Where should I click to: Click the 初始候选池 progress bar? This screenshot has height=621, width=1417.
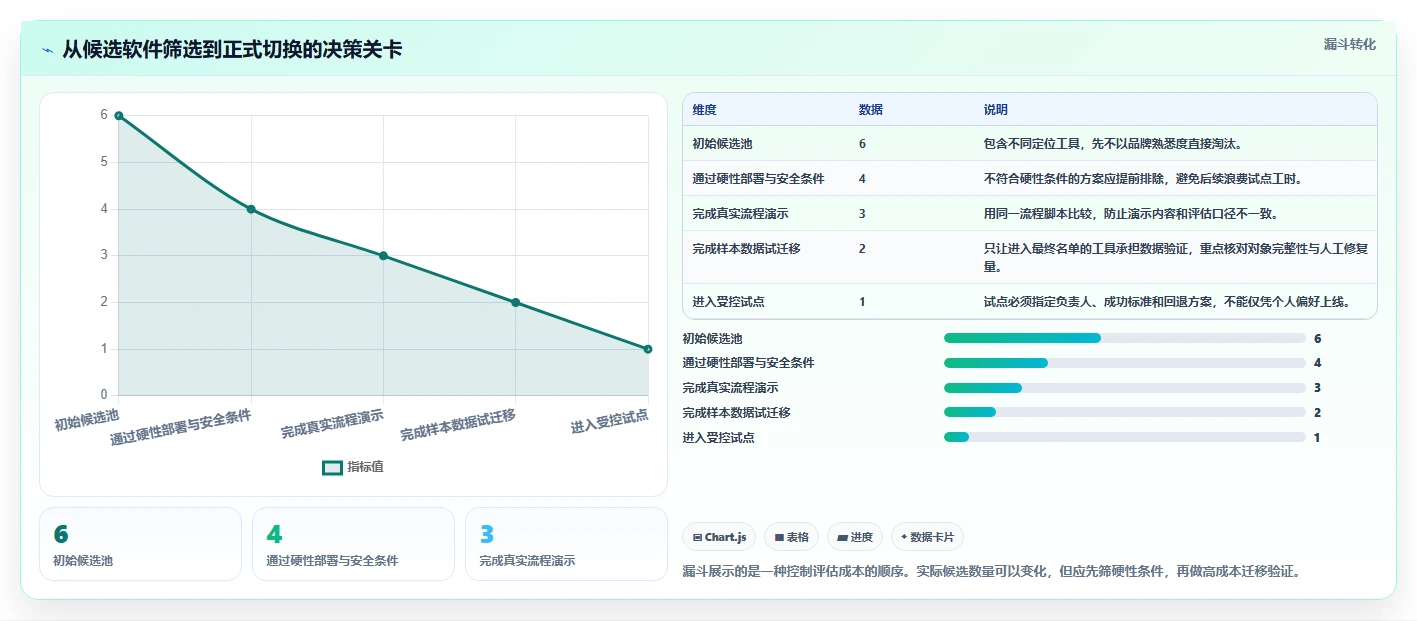[1125, 338]
